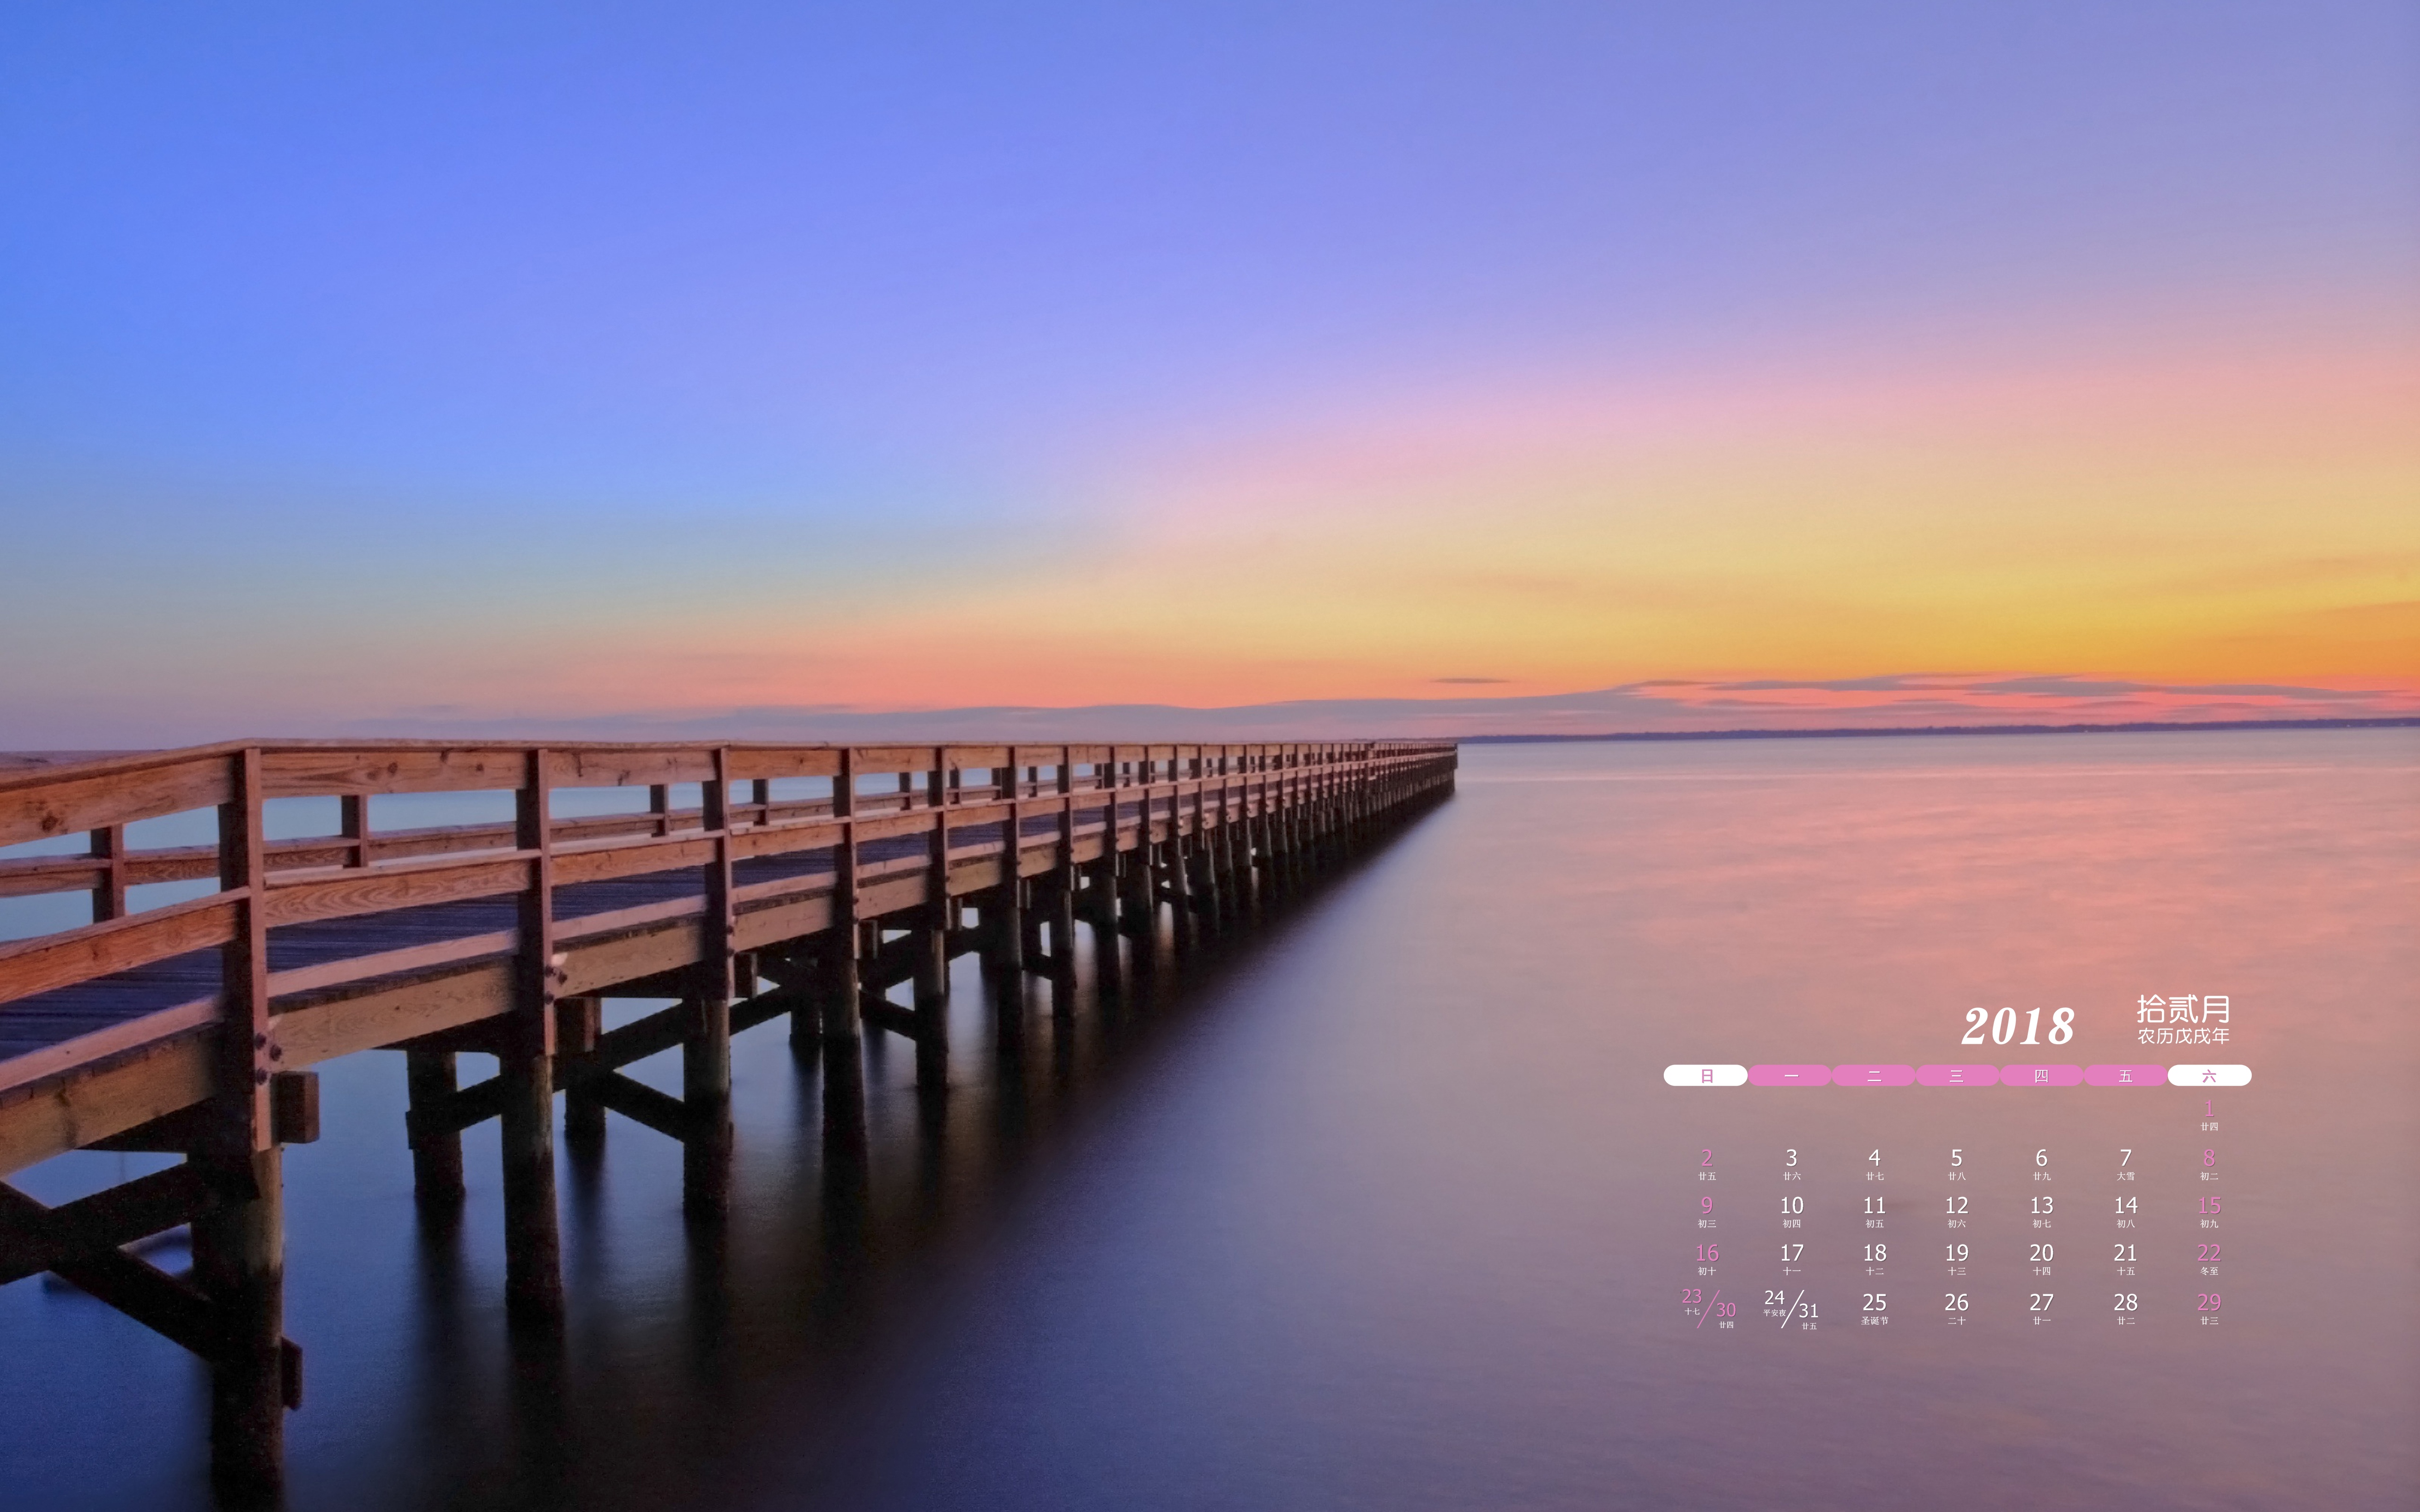Image resolution: width=2420 pixels, height=1512 pixels.
Task: Click the 农历戊戌年 lunar year label
Action: (2183, 1036)
